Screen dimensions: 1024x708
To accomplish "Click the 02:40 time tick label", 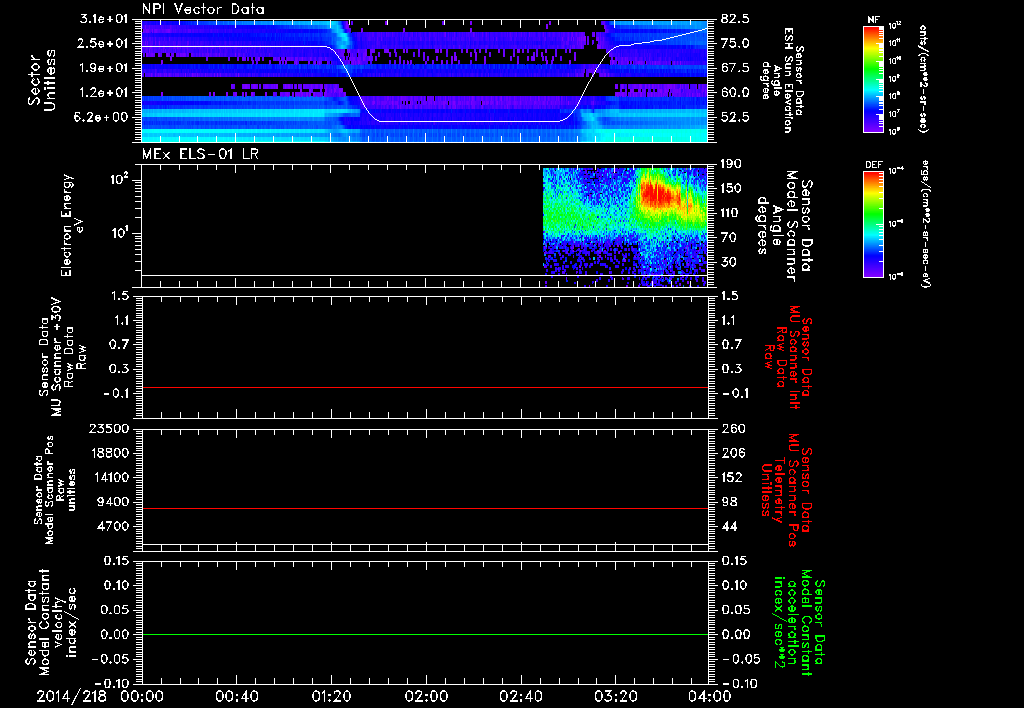I will point(520,696).
